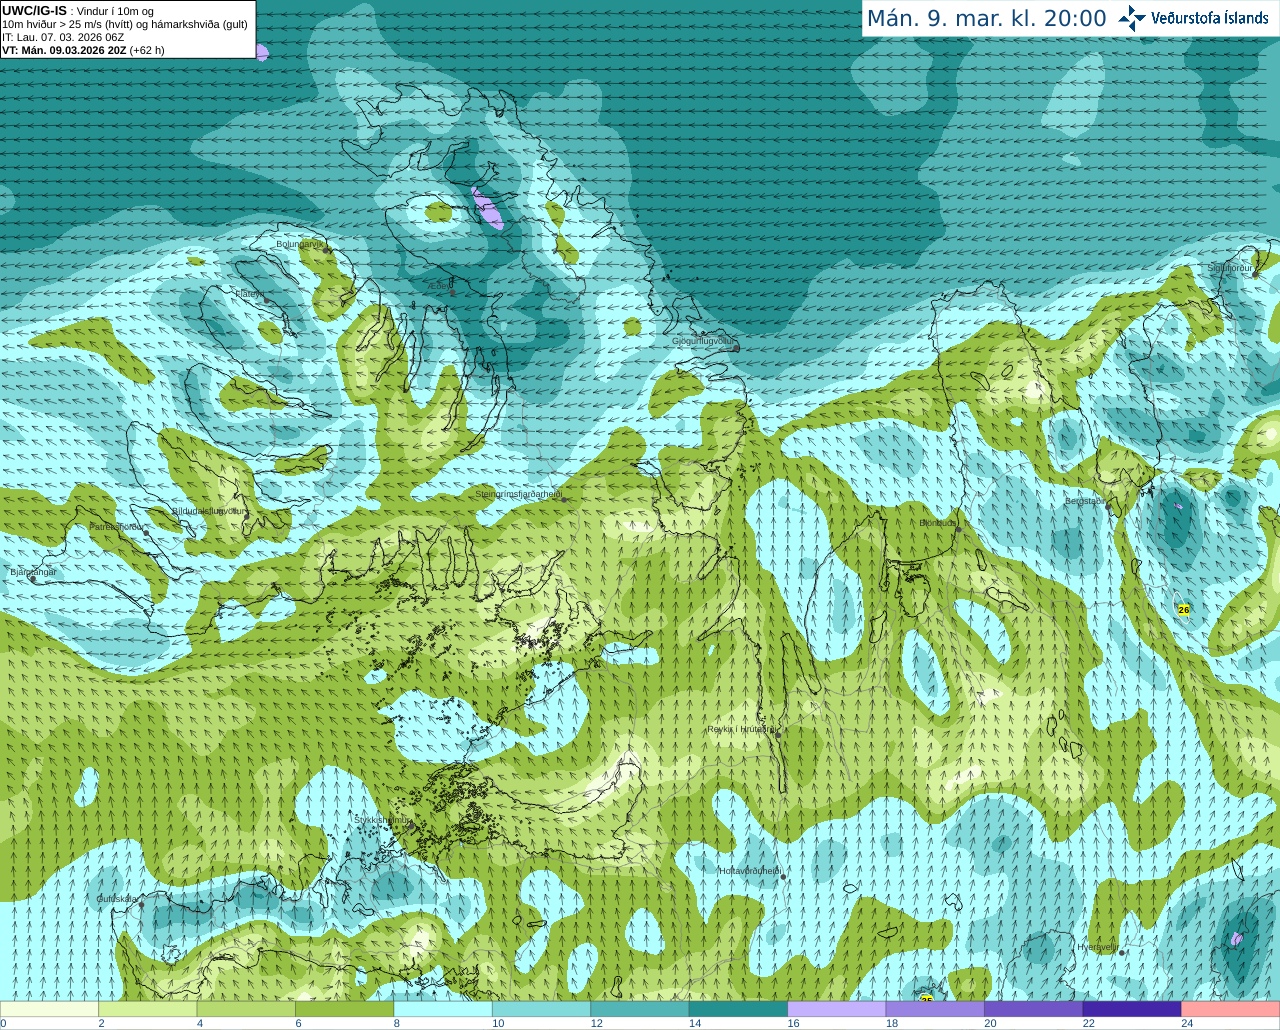1280x1030 pixels.
Task: Click the UWC/IG-IS model title text
Action: tap(34, 10)
